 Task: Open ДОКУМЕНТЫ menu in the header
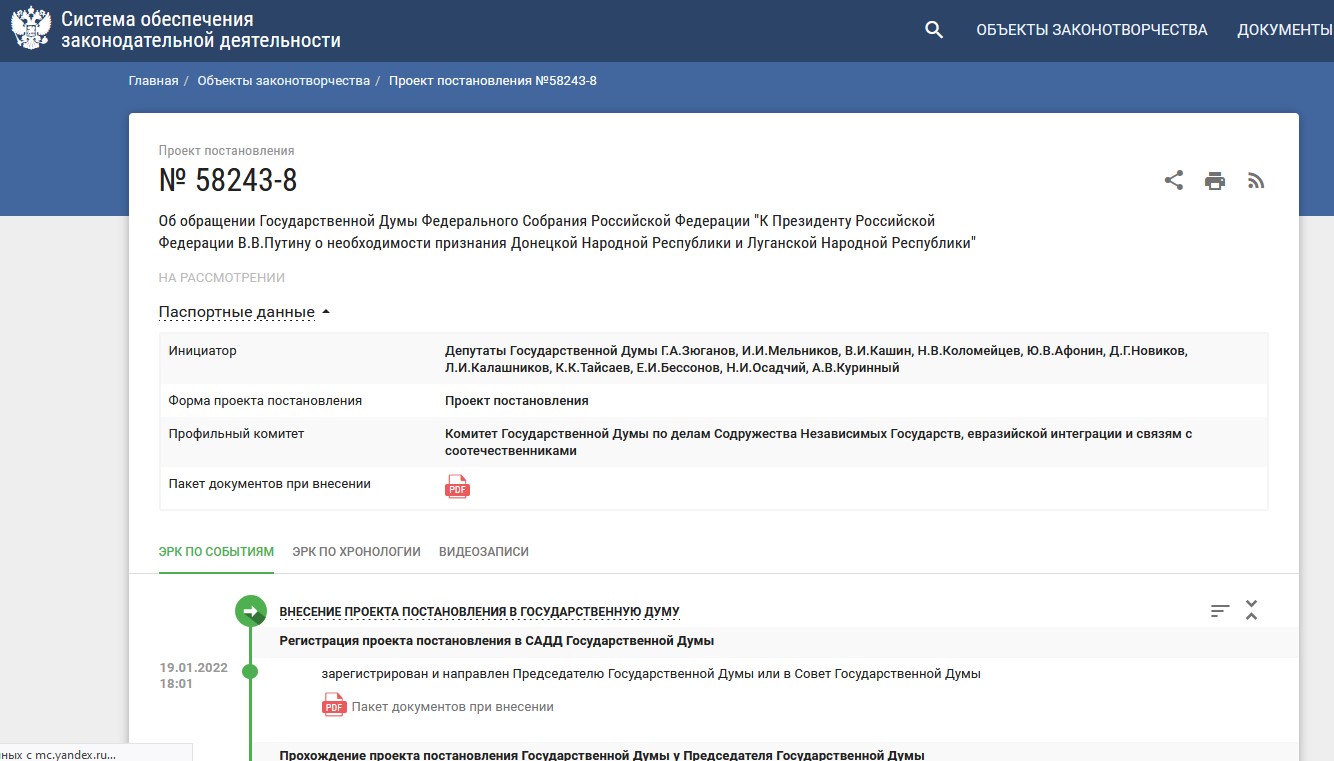click(1285, 30)
